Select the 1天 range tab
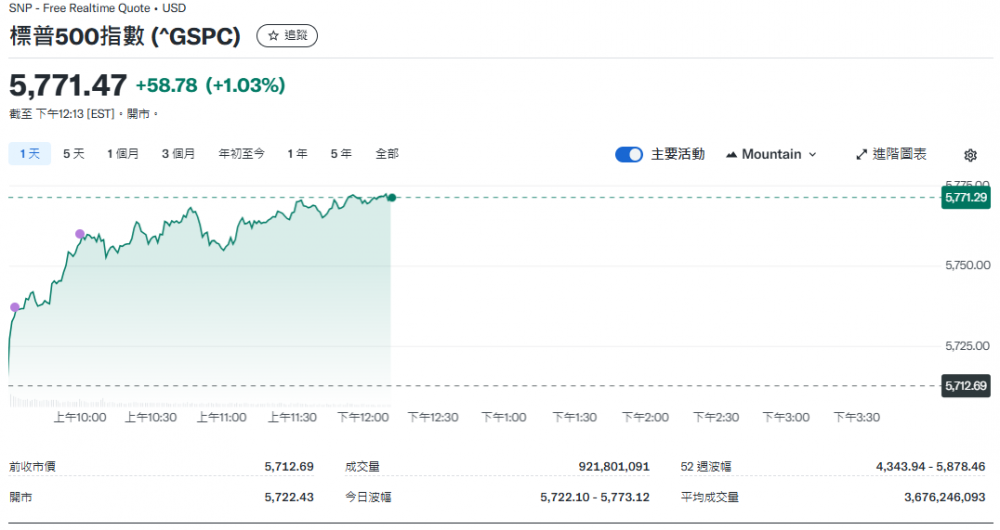Image resolution: width=1000 pixels, height=530 pixels. 29,154
